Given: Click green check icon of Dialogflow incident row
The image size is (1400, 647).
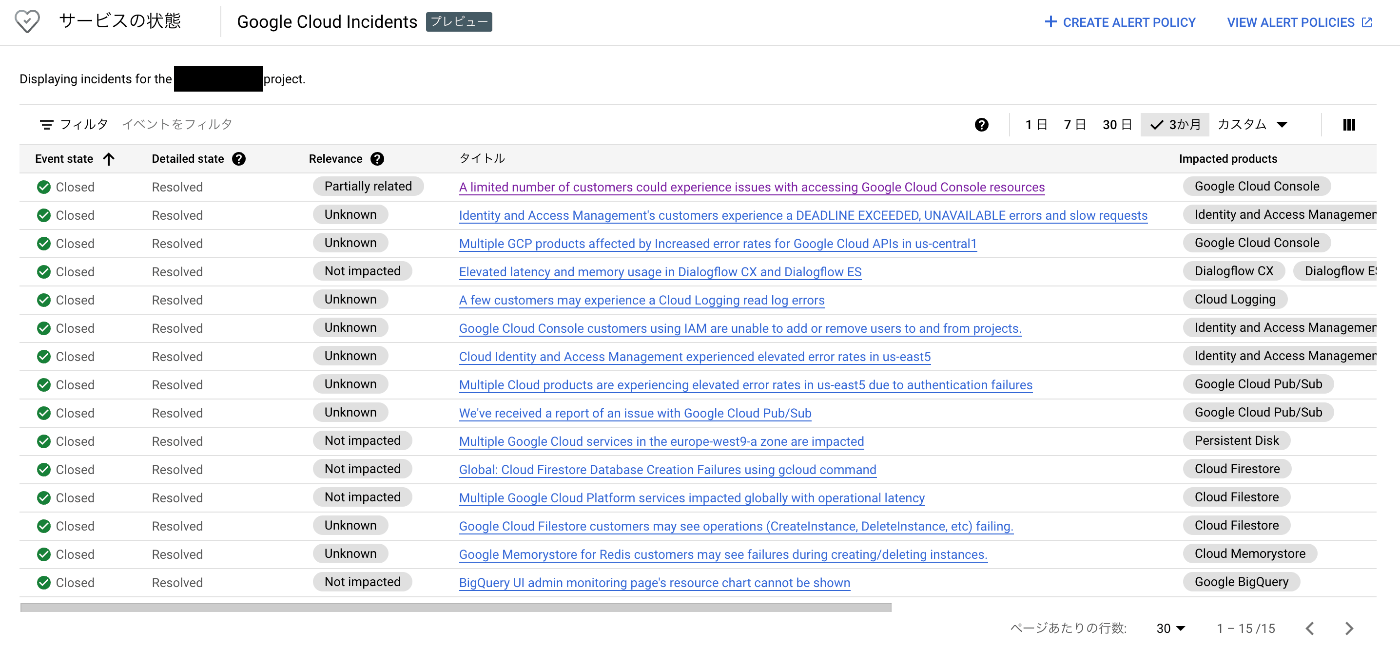Looking at the screenshot, I should (x=43, y=272).
